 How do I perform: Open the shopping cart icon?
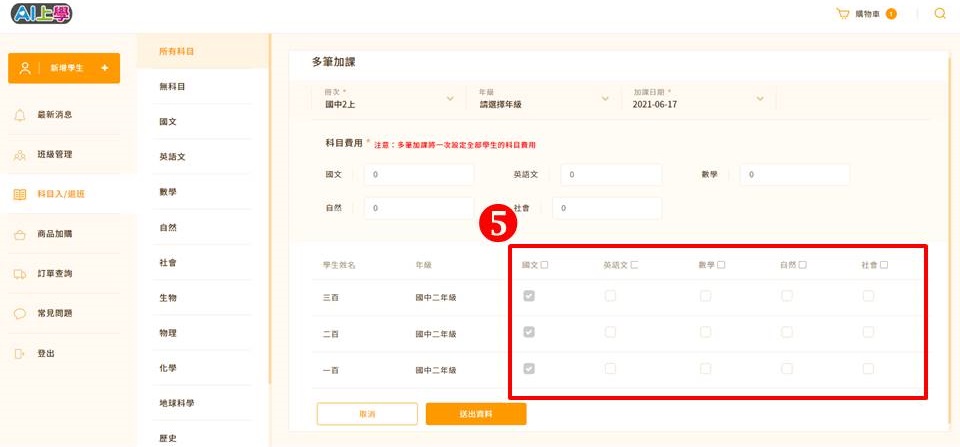click(843, 13)
